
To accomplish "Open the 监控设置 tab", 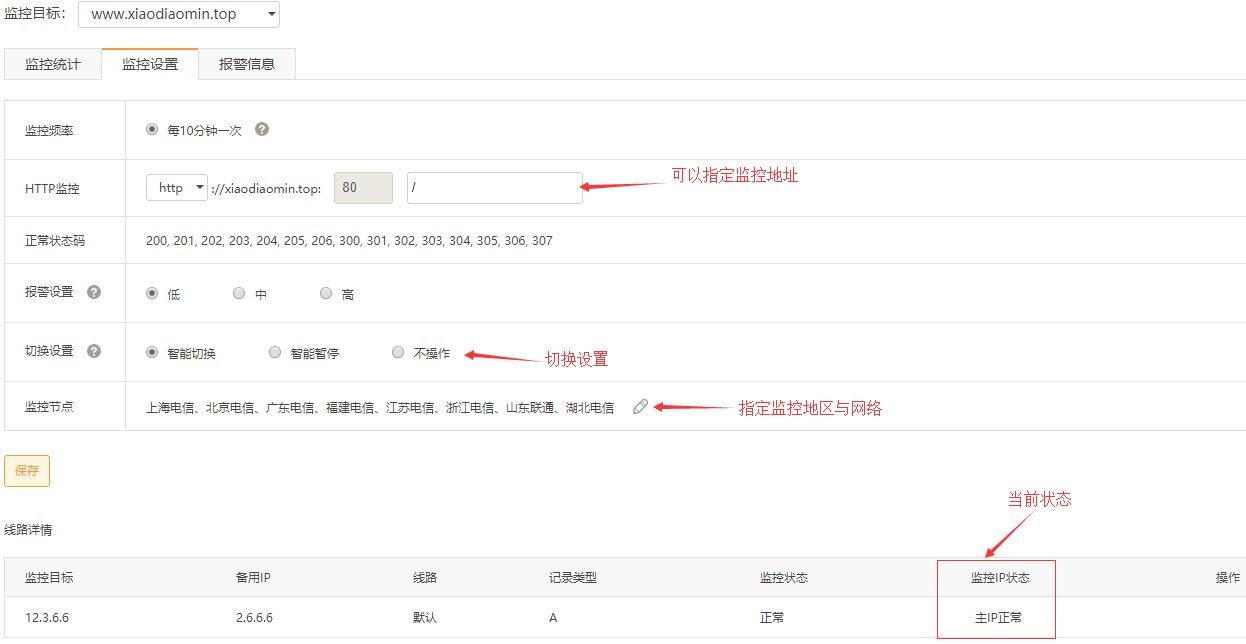I will pos(150,65).
